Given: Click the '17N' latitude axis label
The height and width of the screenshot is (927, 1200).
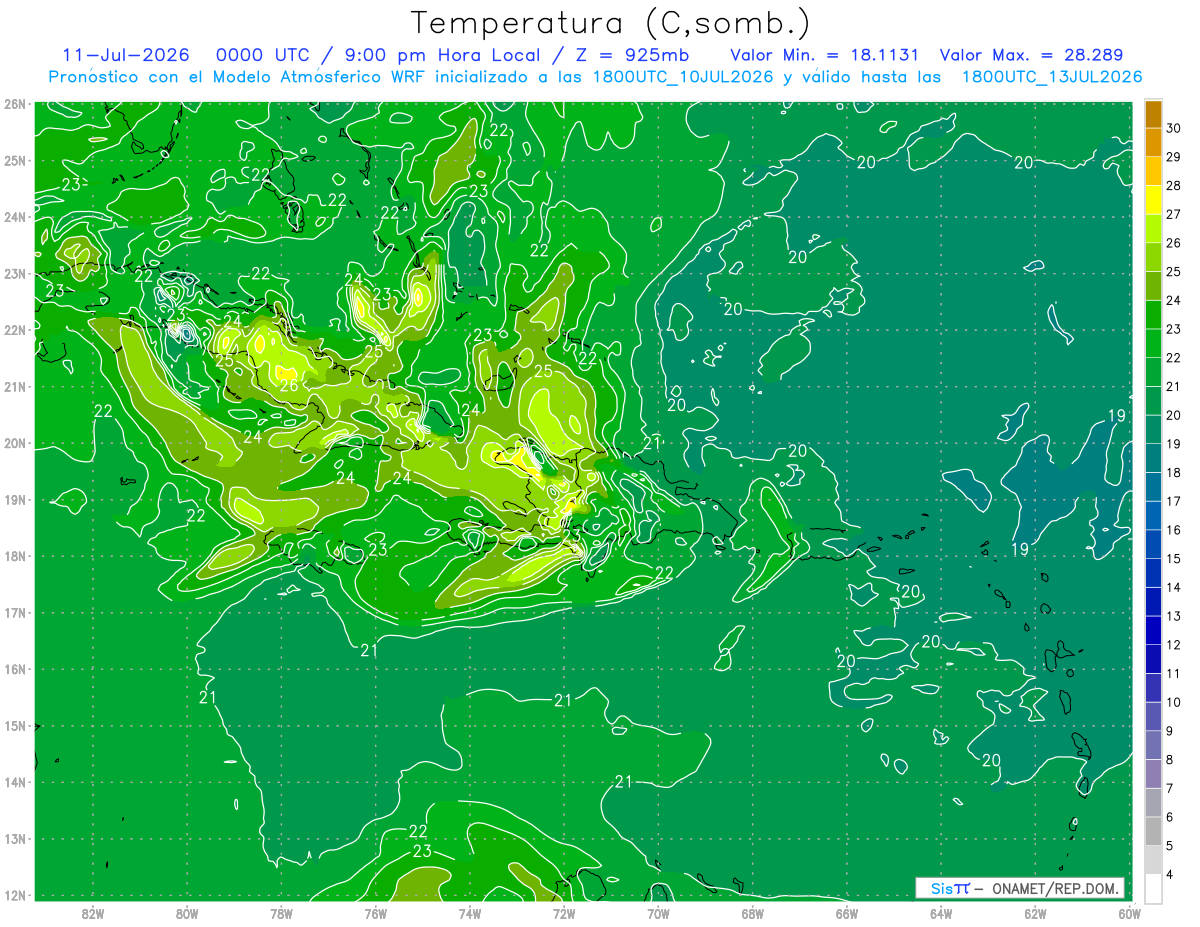Looking at the screenshot, I should point(14,612).
